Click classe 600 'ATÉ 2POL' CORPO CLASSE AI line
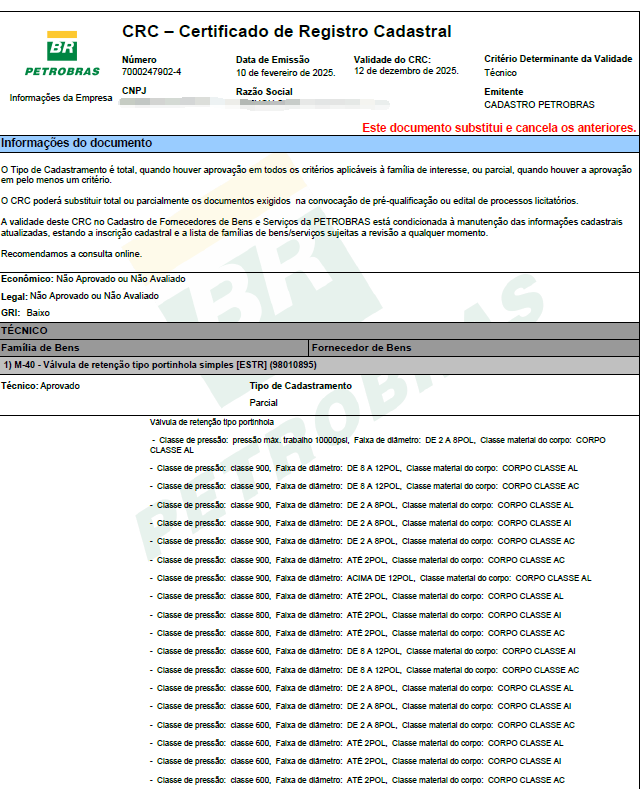Viewport: 642px width, 789px height. pyautogui.click(x=356, y=761)
